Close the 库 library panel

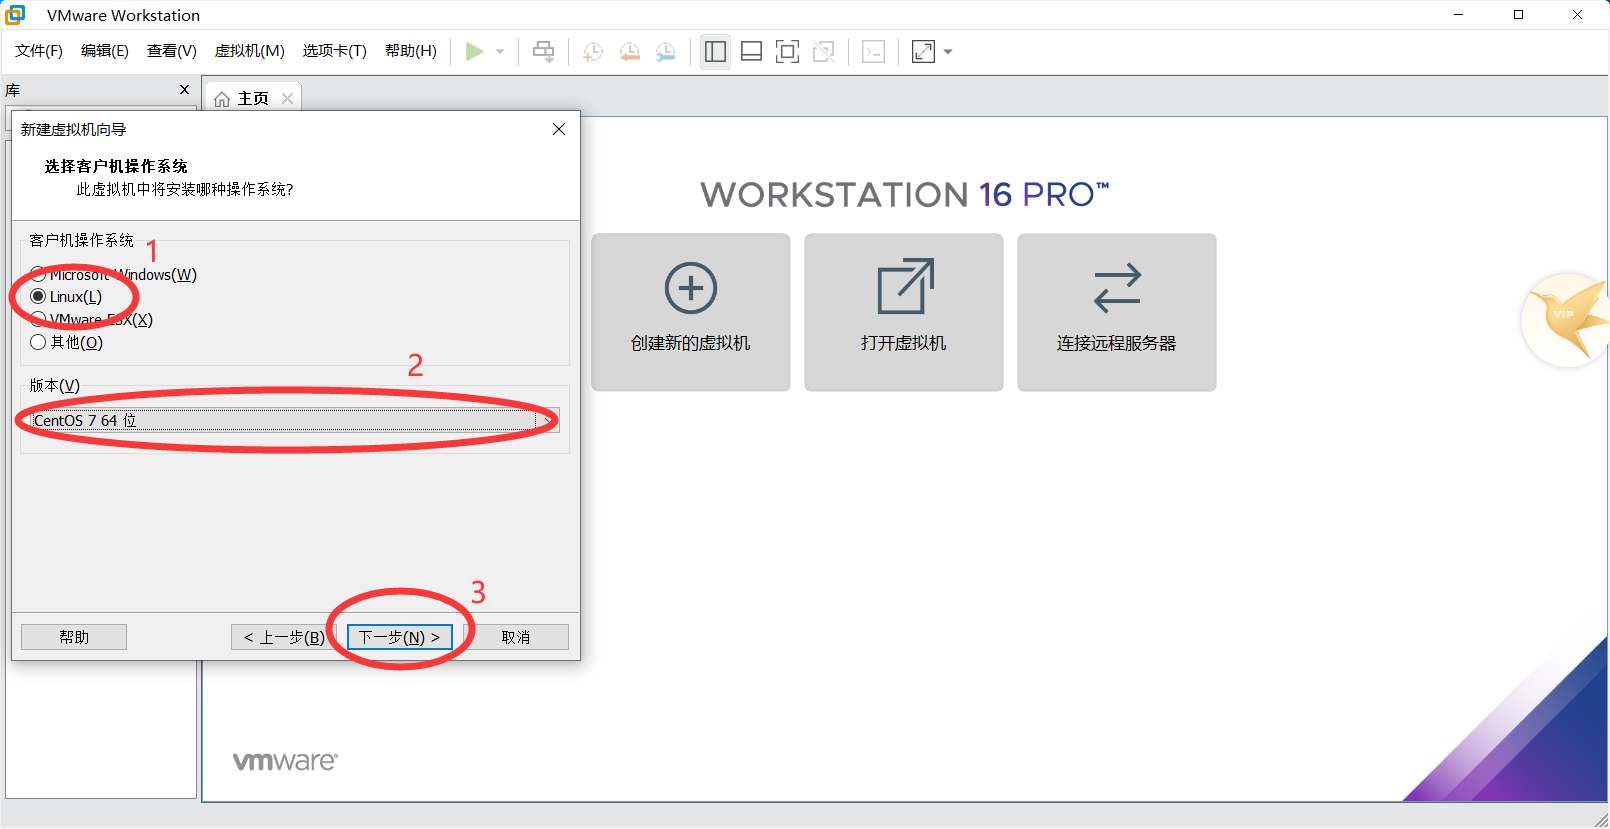click(x=184, y=89)
